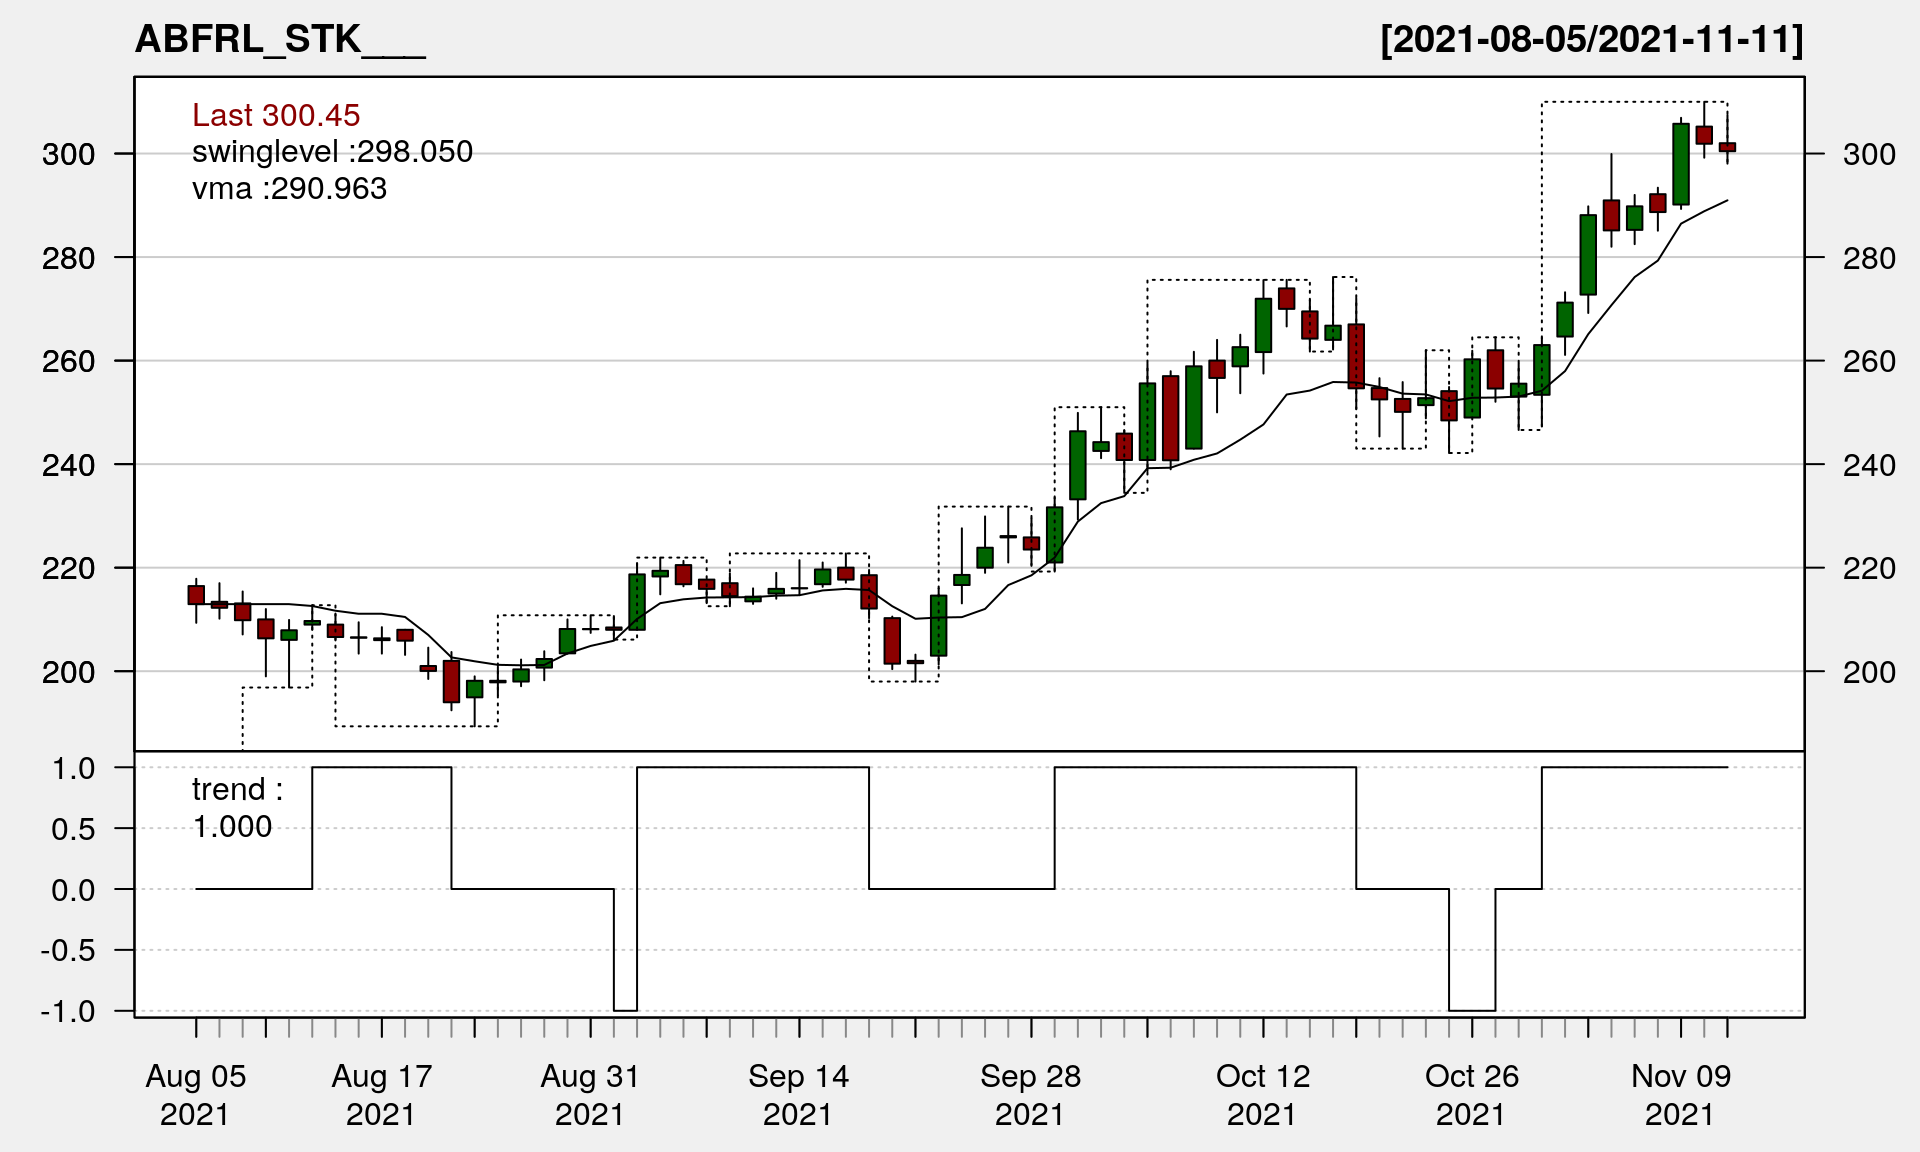Viewport: 1920px width, 1152px height.
Task: Click the Sep 28 2021 date label
Action: pos(1030,1094)
